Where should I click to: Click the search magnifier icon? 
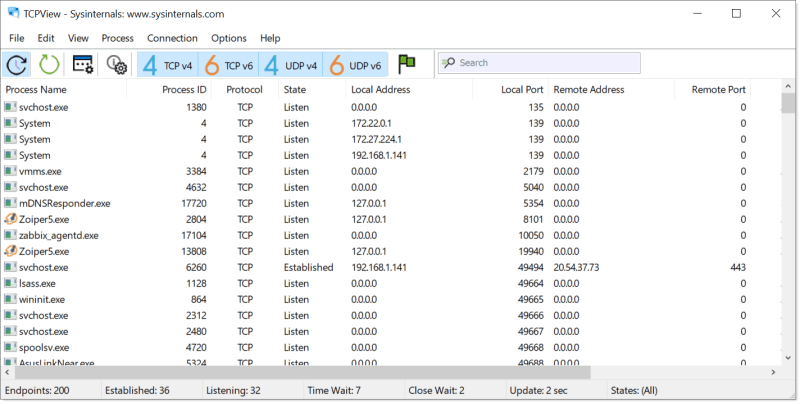click(448, 63)
